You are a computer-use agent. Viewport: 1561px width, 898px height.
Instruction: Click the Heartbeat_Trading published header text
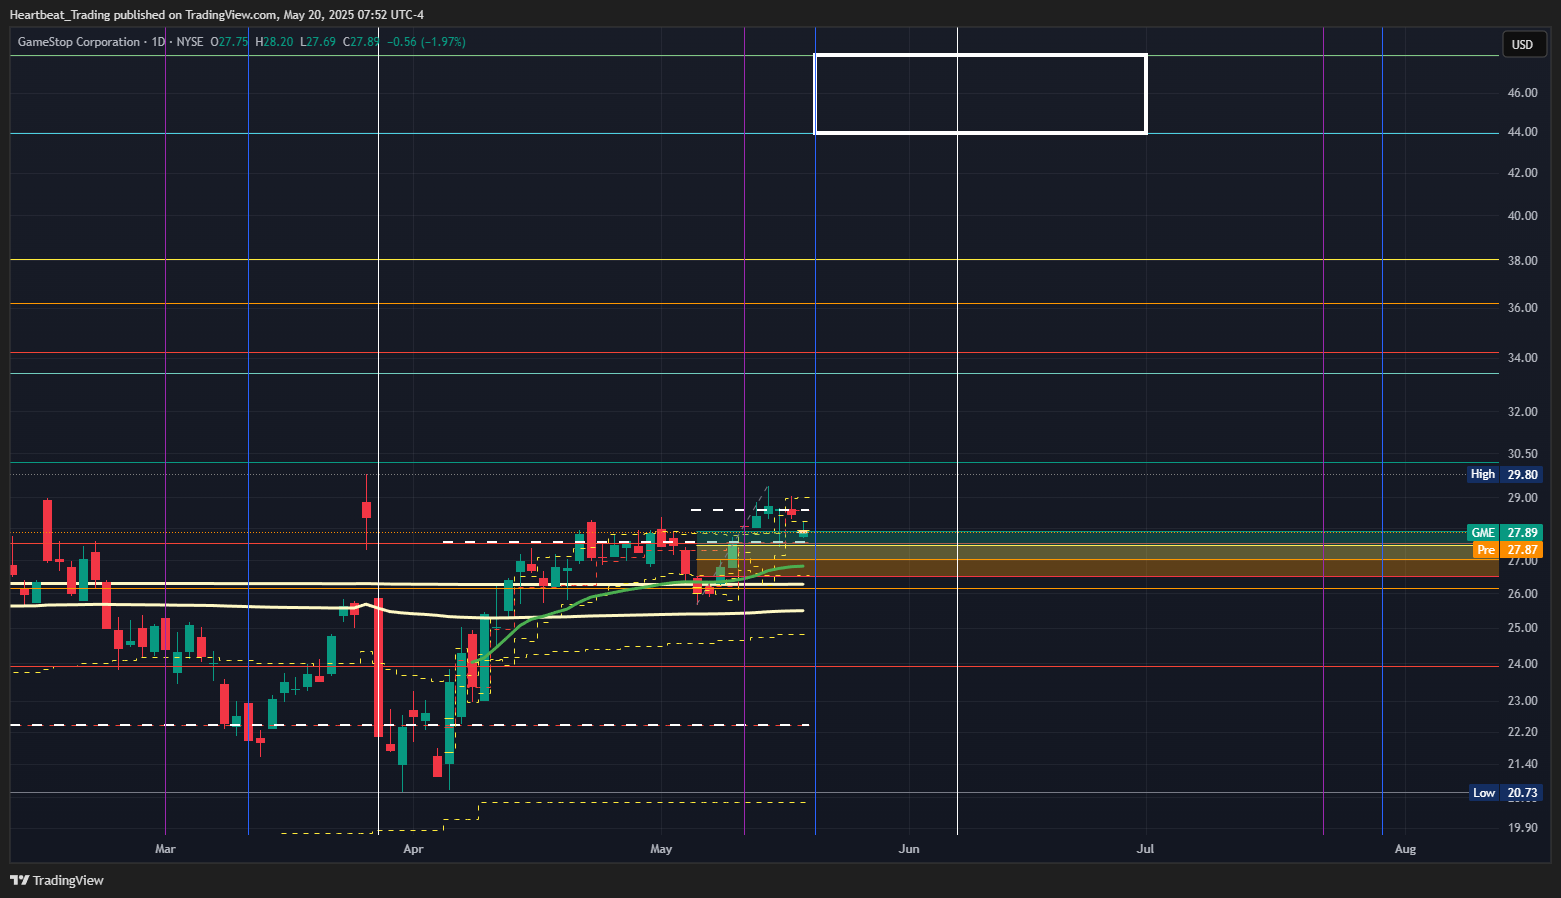coord(216,15)
